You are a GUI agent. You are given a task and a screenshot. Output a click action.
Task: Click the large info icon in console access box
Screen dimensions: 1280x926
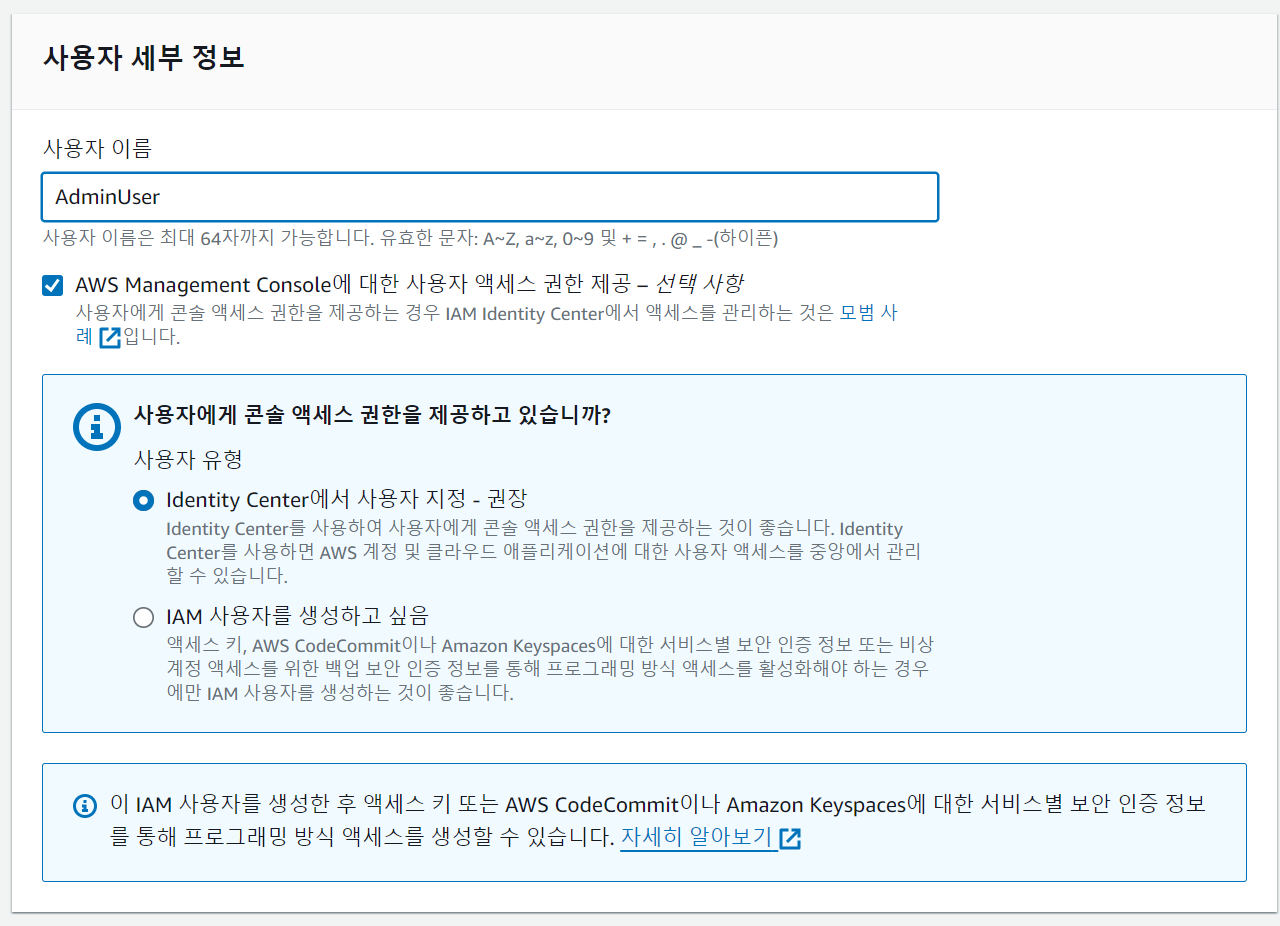click(x=97, y=426)
